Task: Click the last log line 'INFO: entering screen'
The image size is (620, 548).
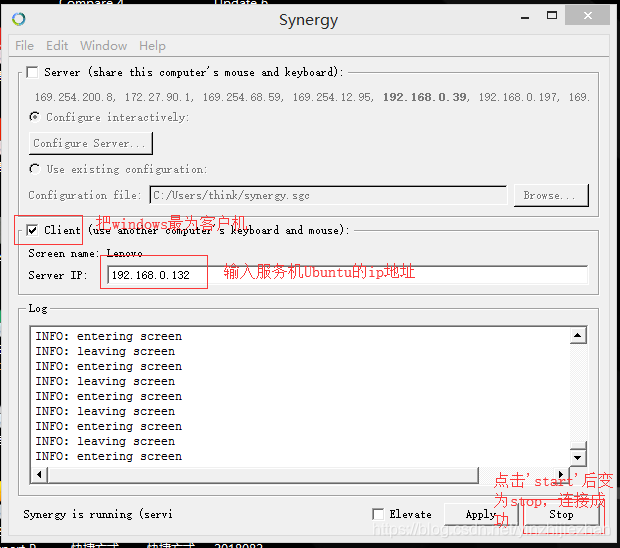Action: 109,456
